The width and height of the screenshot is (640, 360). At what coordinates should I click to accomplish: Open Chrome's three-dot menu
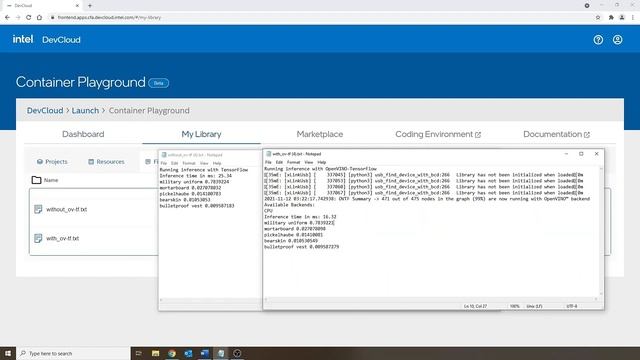tap(633, 18)
